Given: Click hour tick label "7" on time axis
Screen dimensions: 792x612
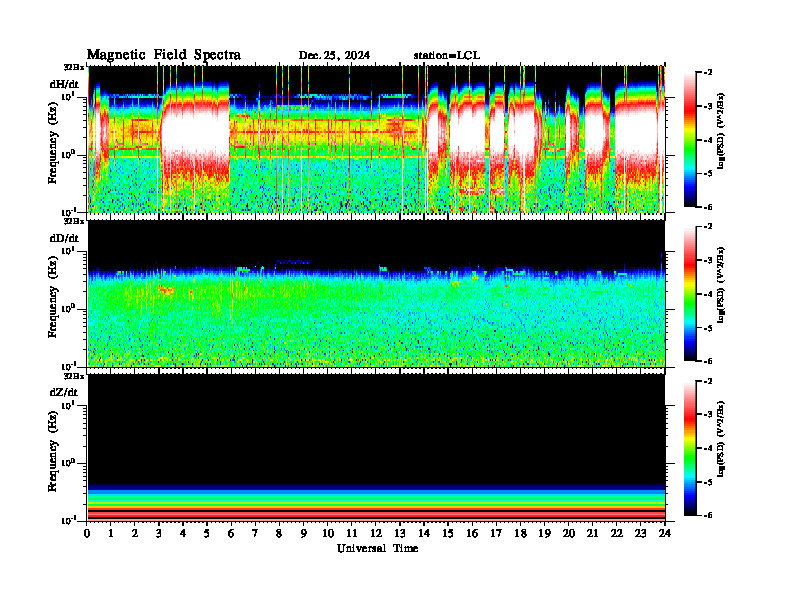Looking at the screenshot, I should [x=255, y=533].
